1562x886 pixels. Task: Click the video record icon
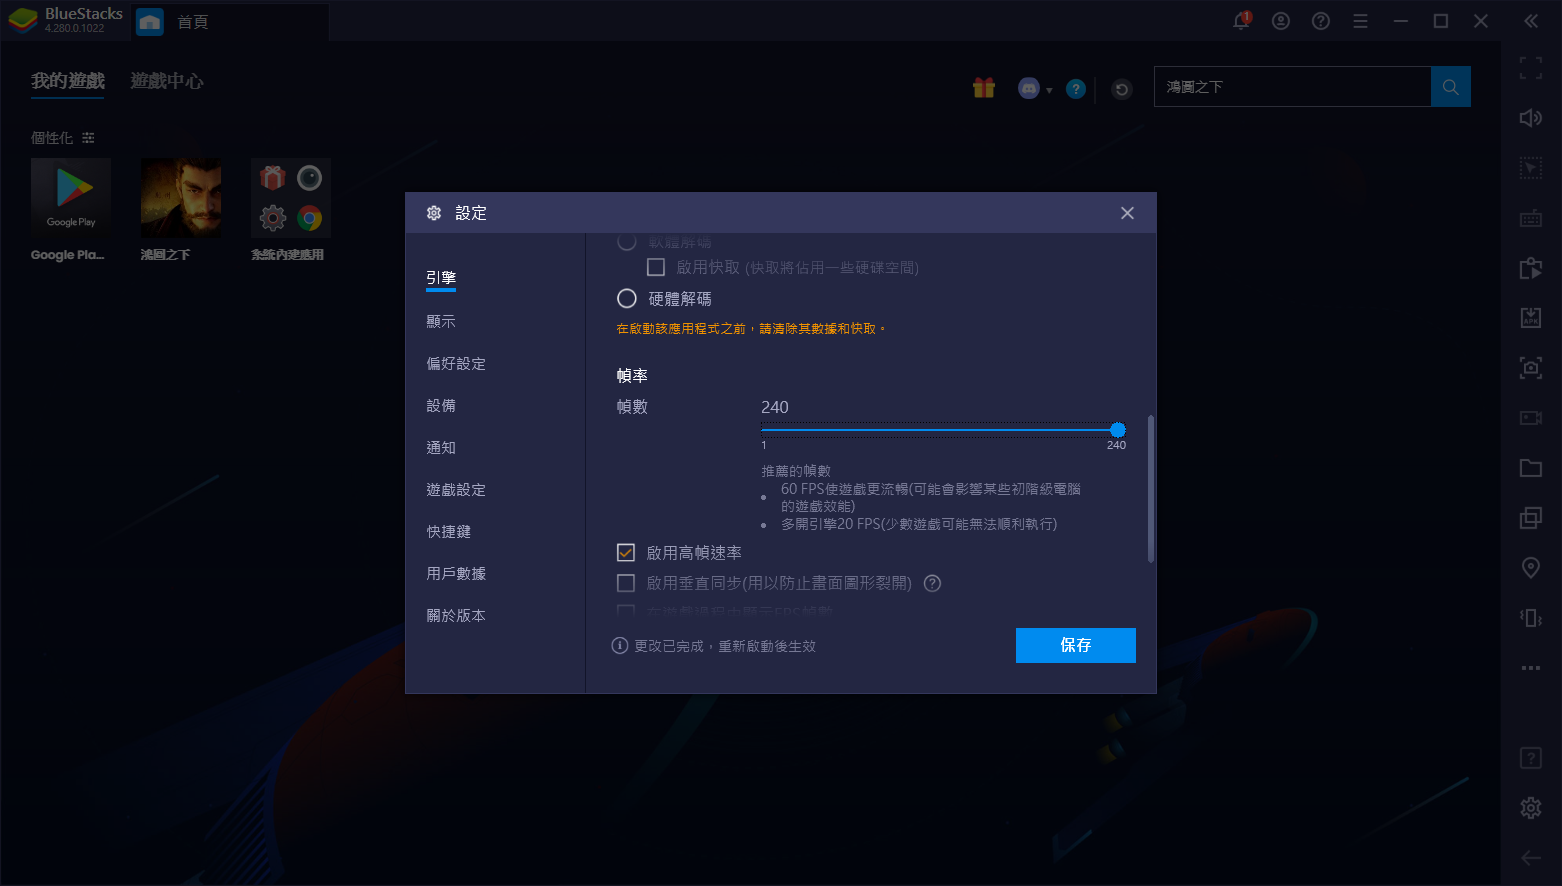tap(1531, 418)
